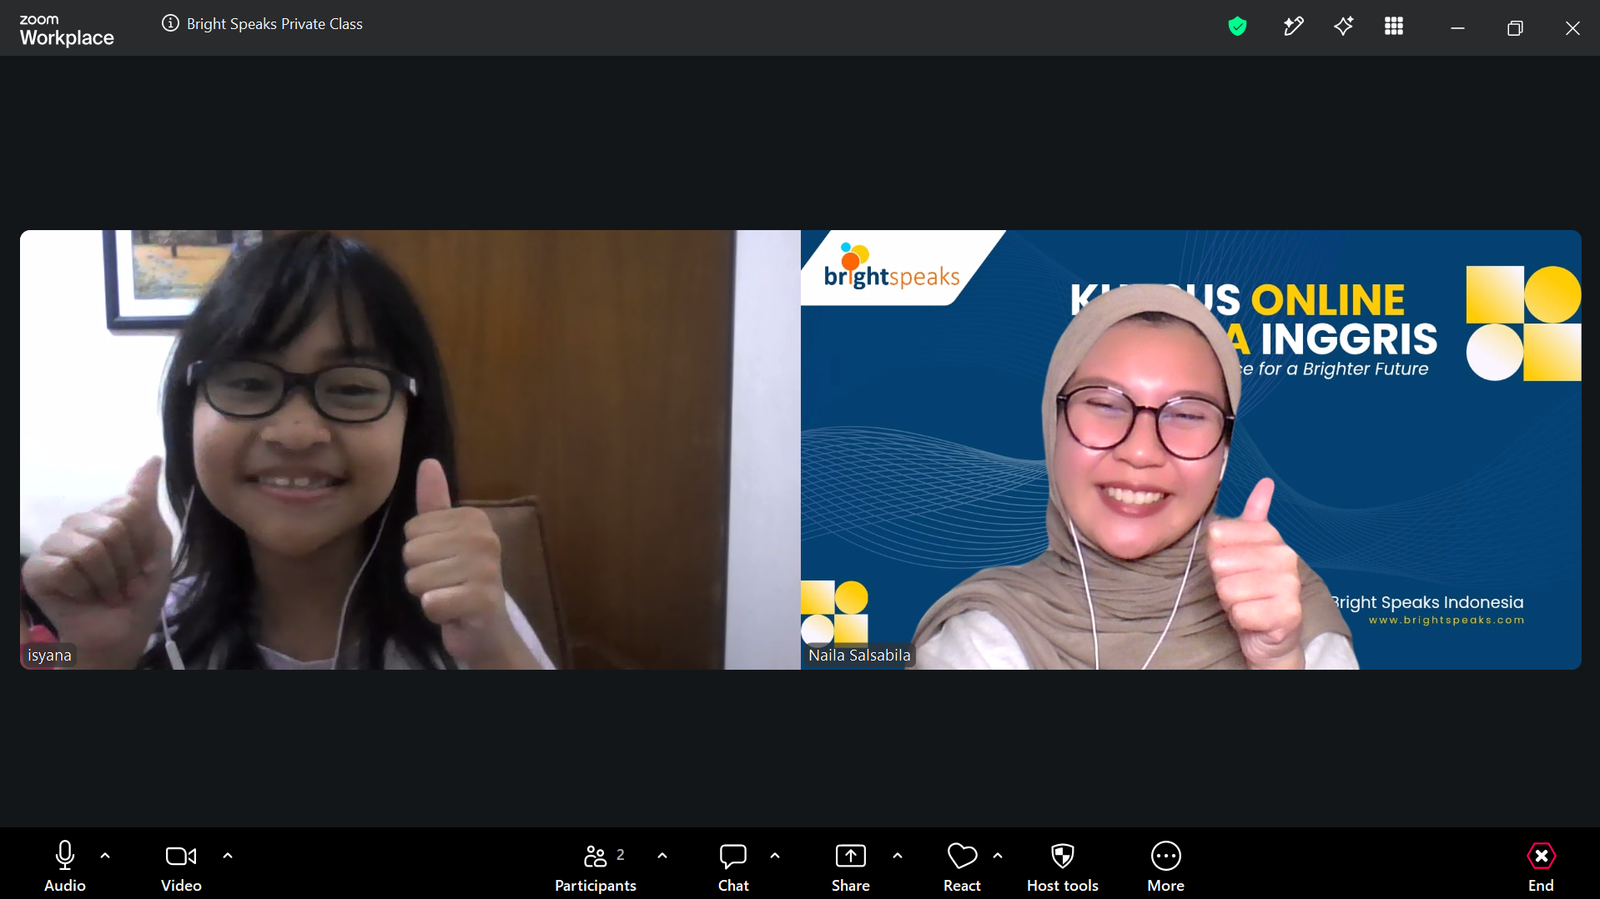1600x899 pixels.
Task: Click the Zoom Workplace logo
Action: (x=67, y=30)
